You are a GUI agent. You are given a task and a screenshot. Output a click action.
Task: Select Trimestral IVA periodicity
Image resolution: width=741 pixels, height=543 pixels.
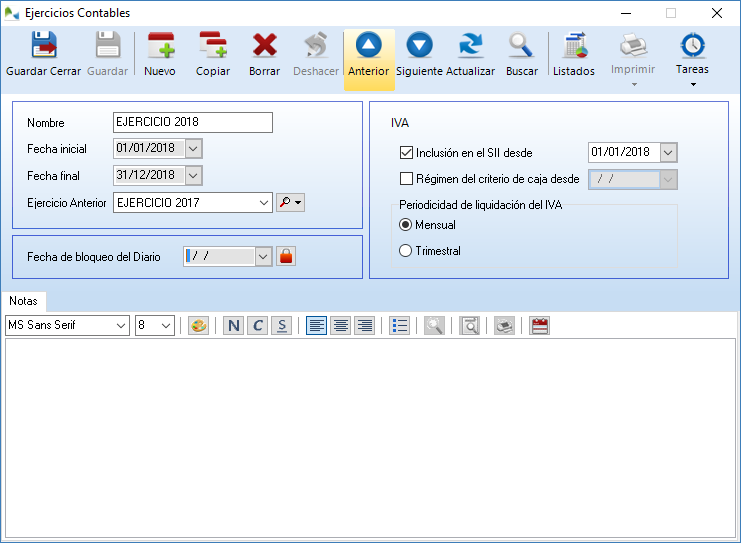coord(405,250)
